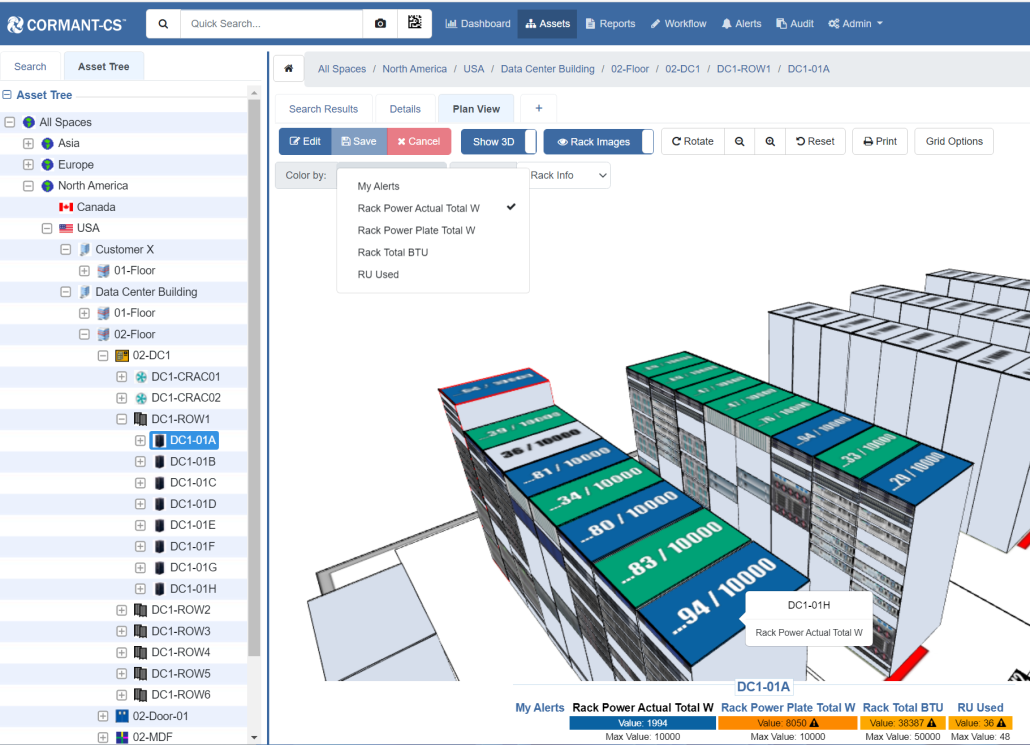The height and width of the screenshot is (745, 1030).
Task: Open Alerts bell in top navigation
Action: tap(741, 24)
